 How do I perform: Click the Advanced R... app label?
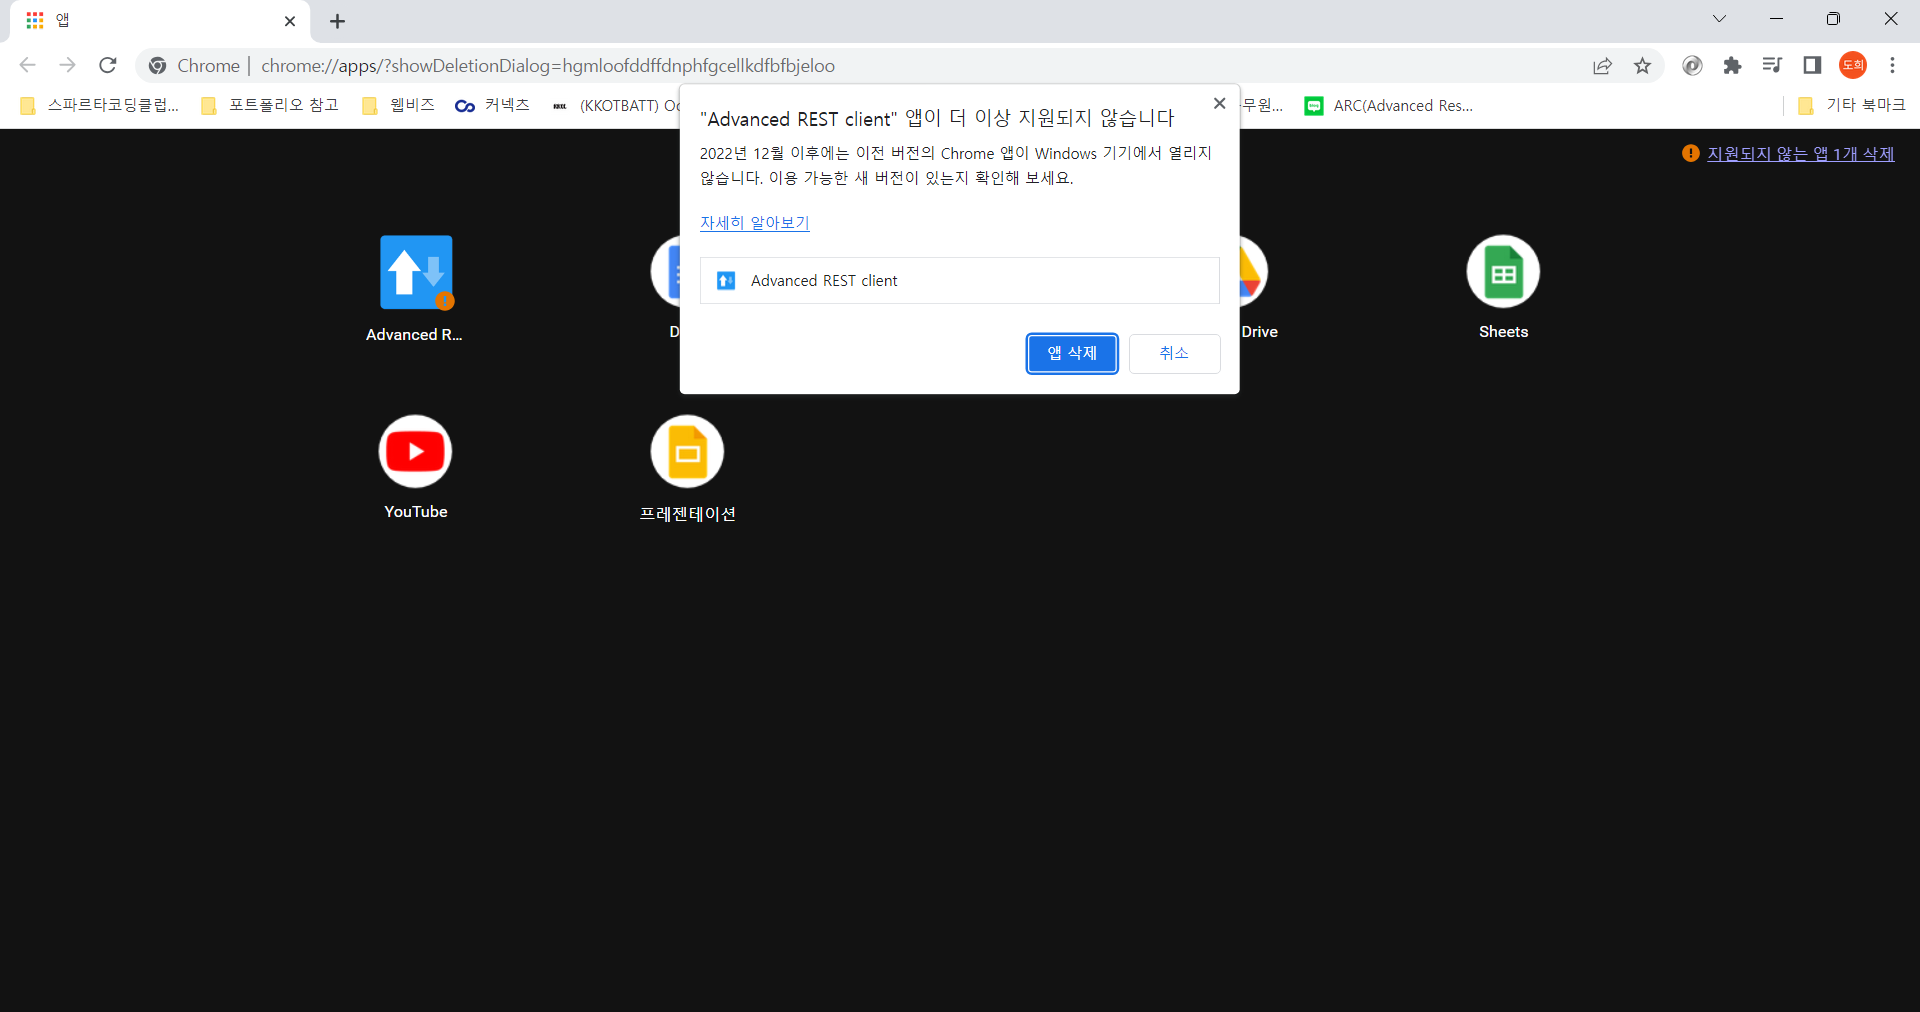[x=414, y=335]
